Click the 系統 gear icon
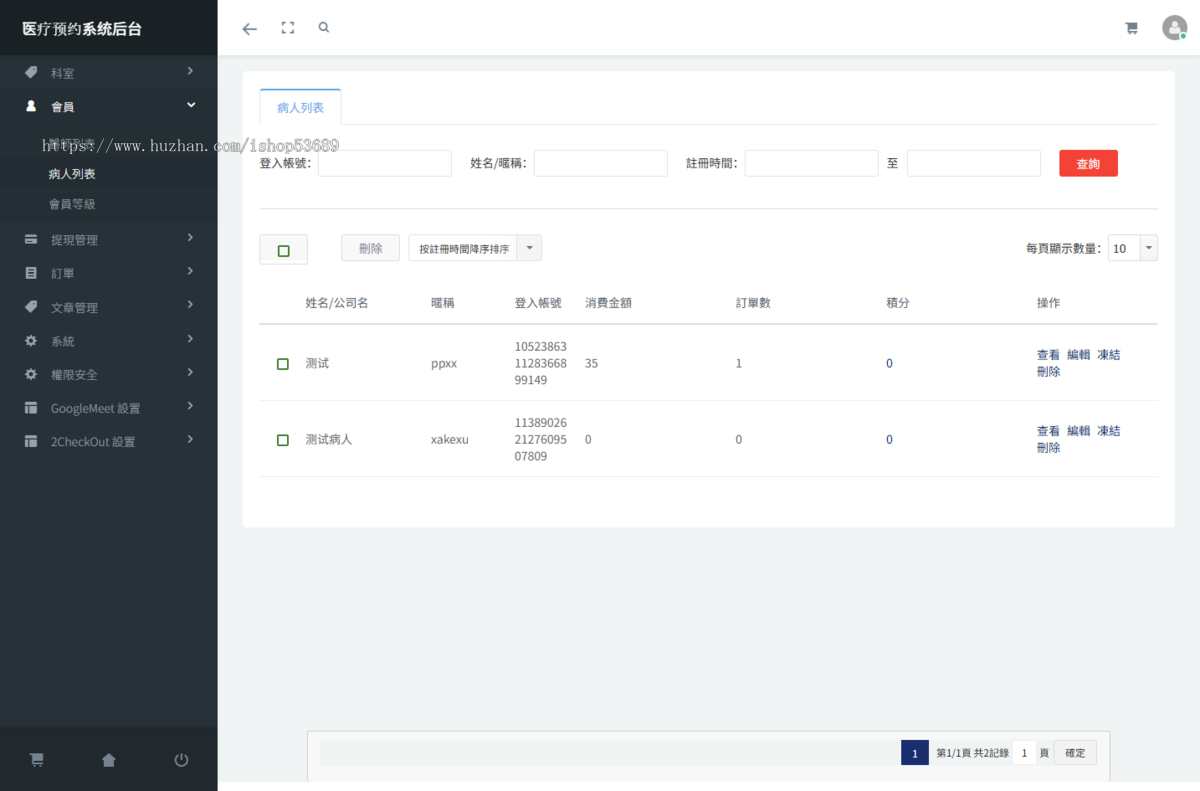This screenshot has height=791, width=1200. (31, 341)
